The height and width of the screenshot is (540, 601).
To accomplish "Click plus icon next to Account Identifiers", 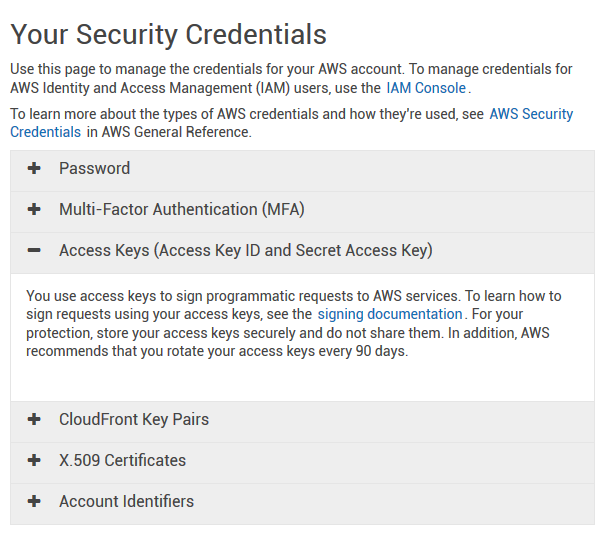I will tap(34, 502).
